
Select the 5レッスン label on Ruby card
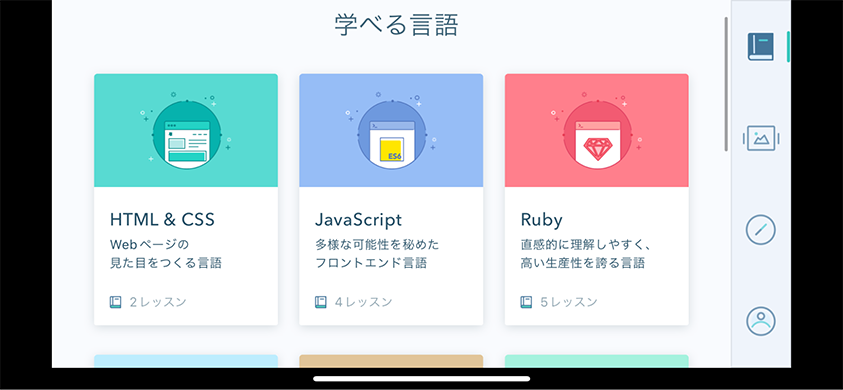(569, 302)
